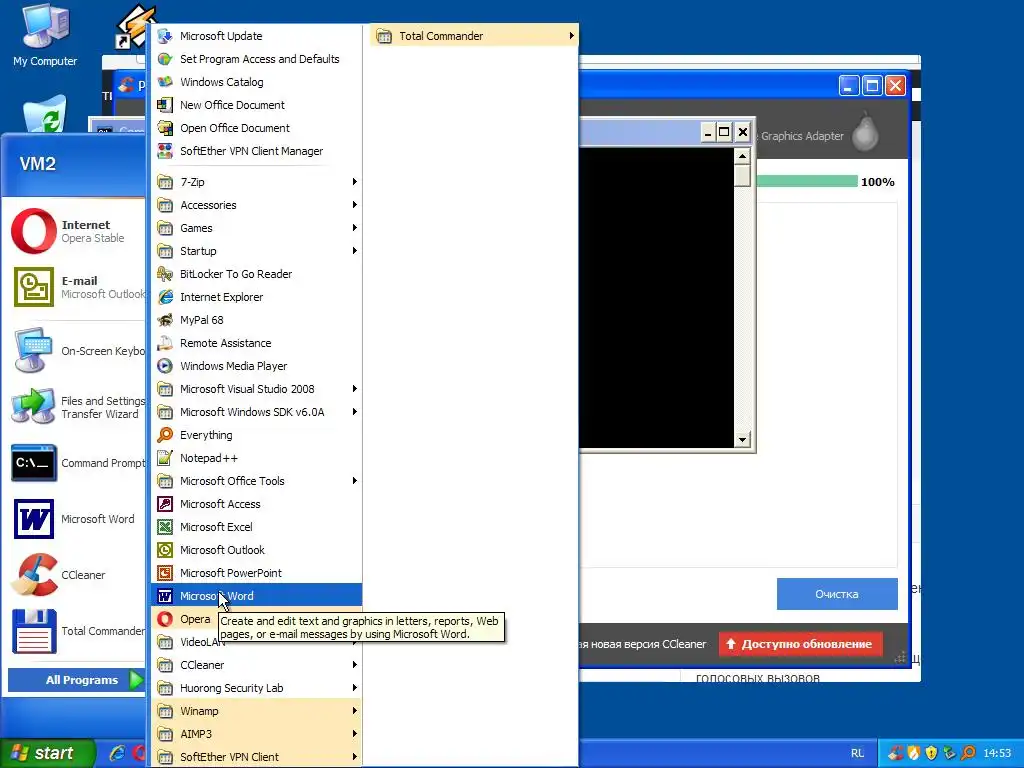Image resolution: width=1024 pixels, height=768 pixels.
Task: Open the AIMP3 program folder
Action: click(x=256, y=733)
